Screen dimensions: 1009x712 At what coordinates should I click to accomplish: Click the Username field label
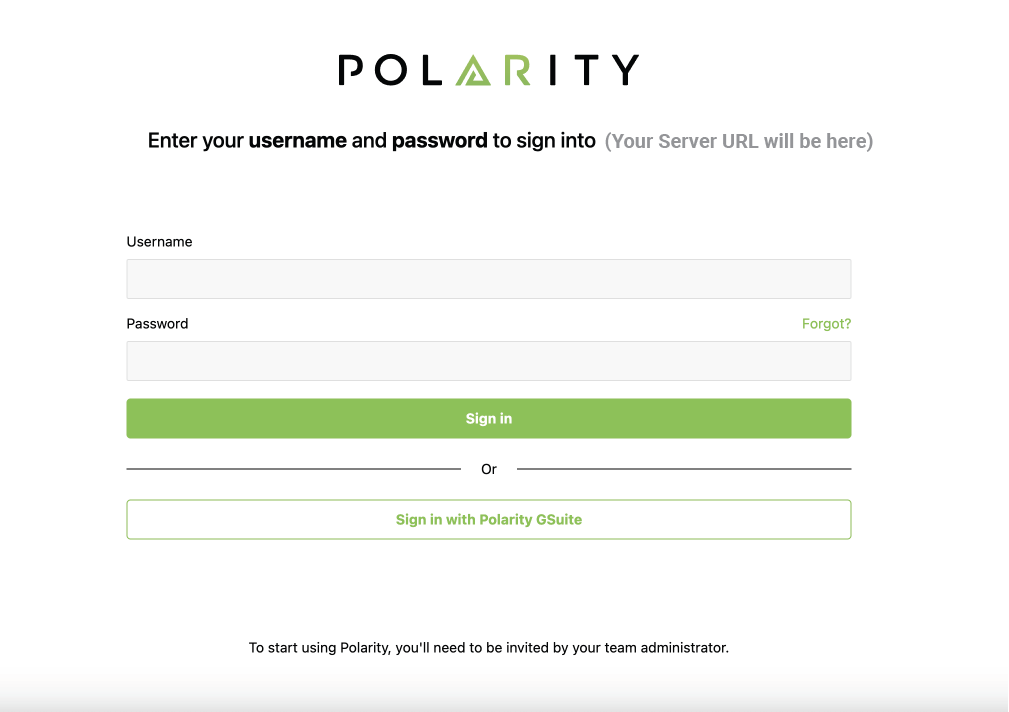159,242
